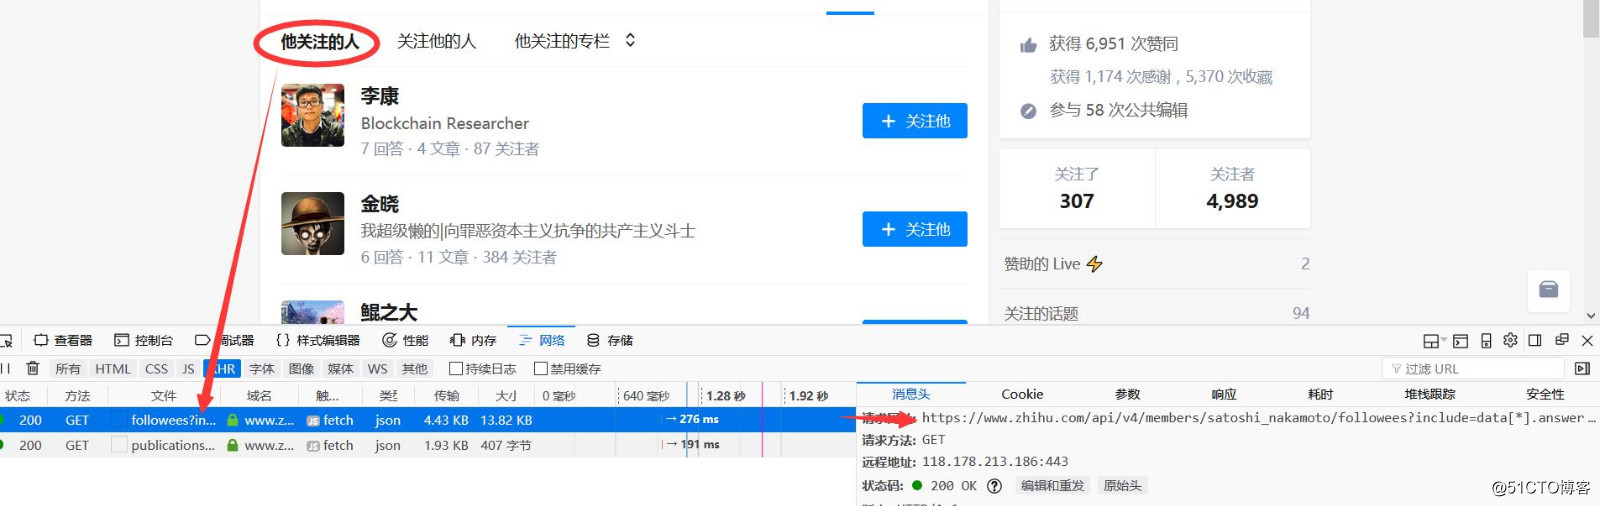Open the 性能 performance panel
This screenshot has height=506, width=1600.
pyautogui.click(x=405, y=340)
